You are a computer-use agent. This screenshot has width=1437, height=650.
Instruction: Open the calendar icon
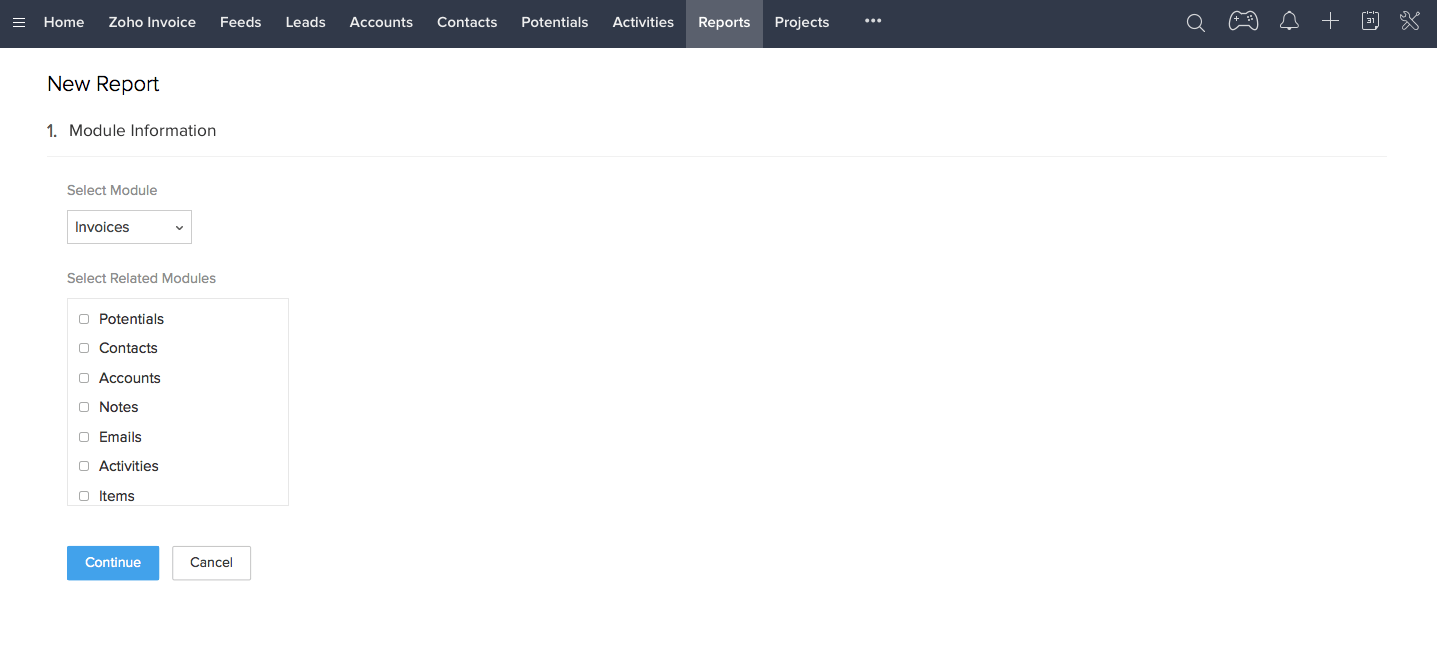[x=1370, y=21]
